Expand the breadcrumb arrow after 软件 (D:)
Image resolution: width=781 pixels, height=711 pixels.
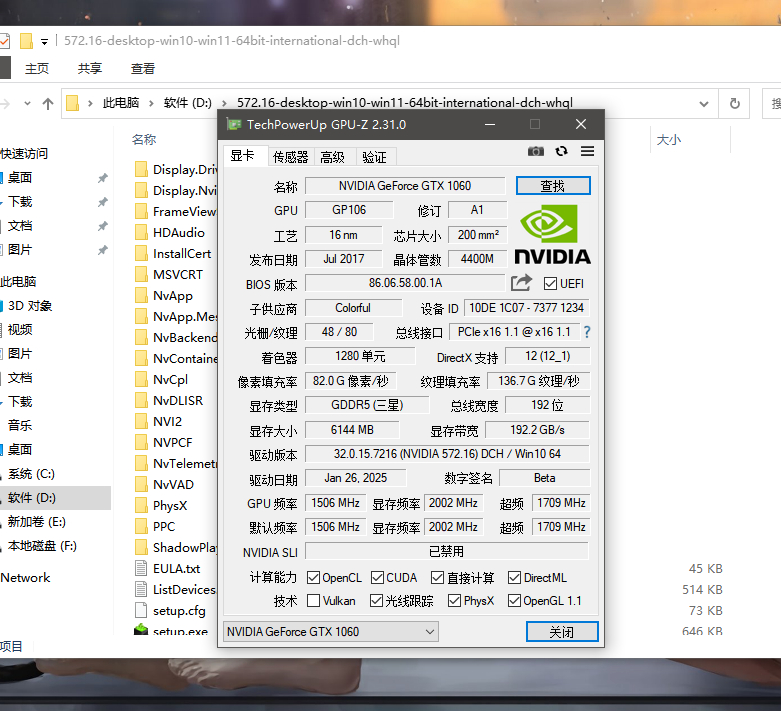(224, 104)
